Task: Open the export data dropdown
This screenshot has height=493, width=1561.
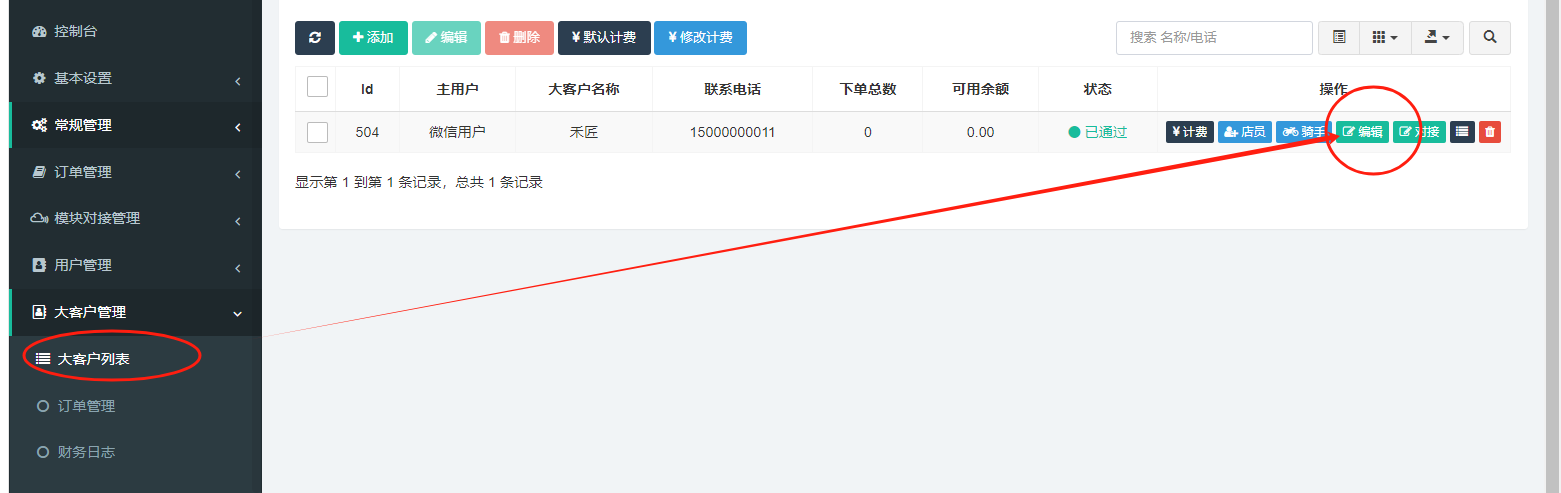Action: (x=1437, y=38)
